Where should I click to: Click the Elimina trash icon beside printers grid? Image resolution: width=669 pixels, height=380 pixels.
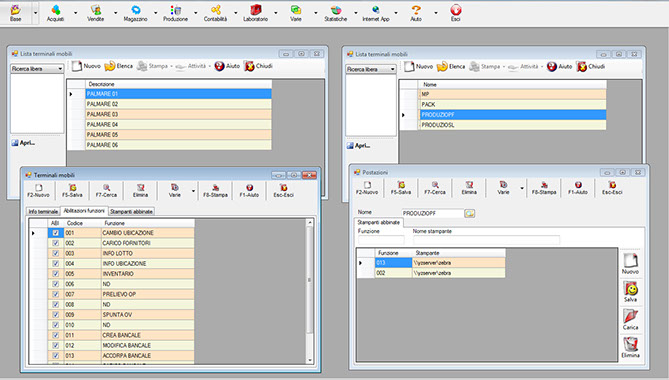pos(631,348)
